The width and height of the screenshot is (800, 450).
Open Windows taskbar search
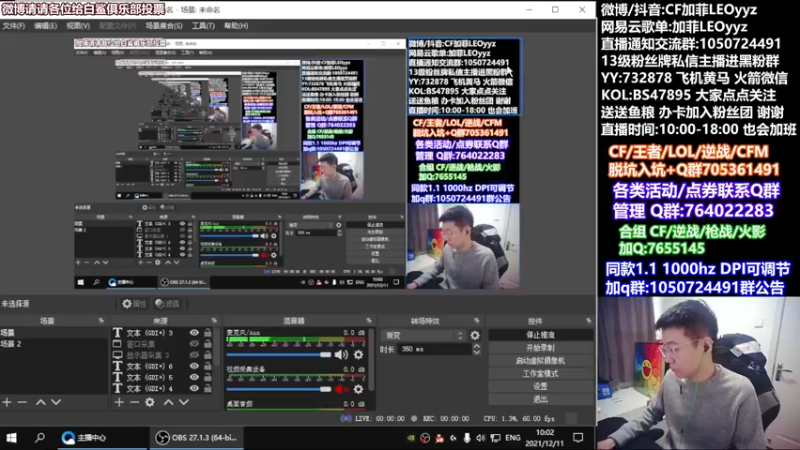tap(40, 438)
